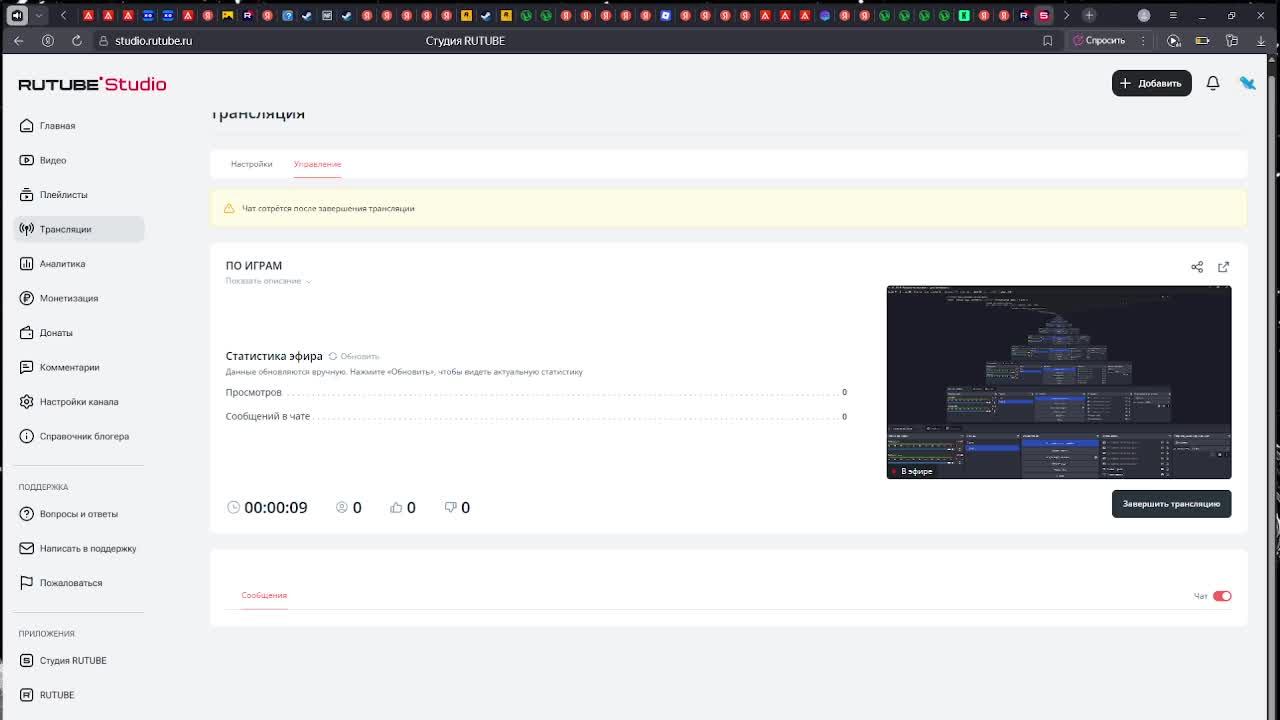Screen dimensions: 1280x720
Task: Switch to the Настройки tab
Action: coord(251,164)
